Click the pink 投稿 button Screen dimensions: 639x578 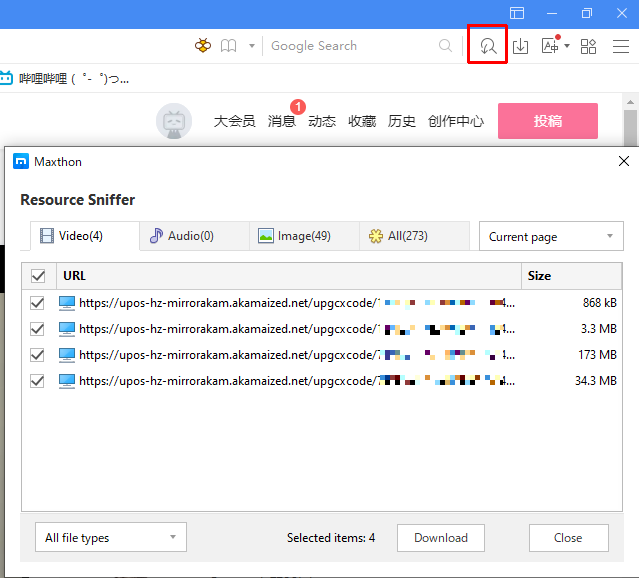(x=548, y=121)
